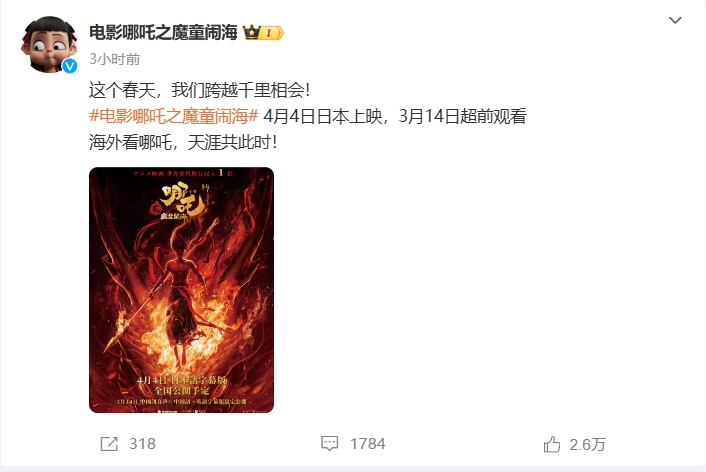The height and width of the screenshot is (472, 706).
Task: Like the post with thumbs-up icon
Action: point(552,444)
